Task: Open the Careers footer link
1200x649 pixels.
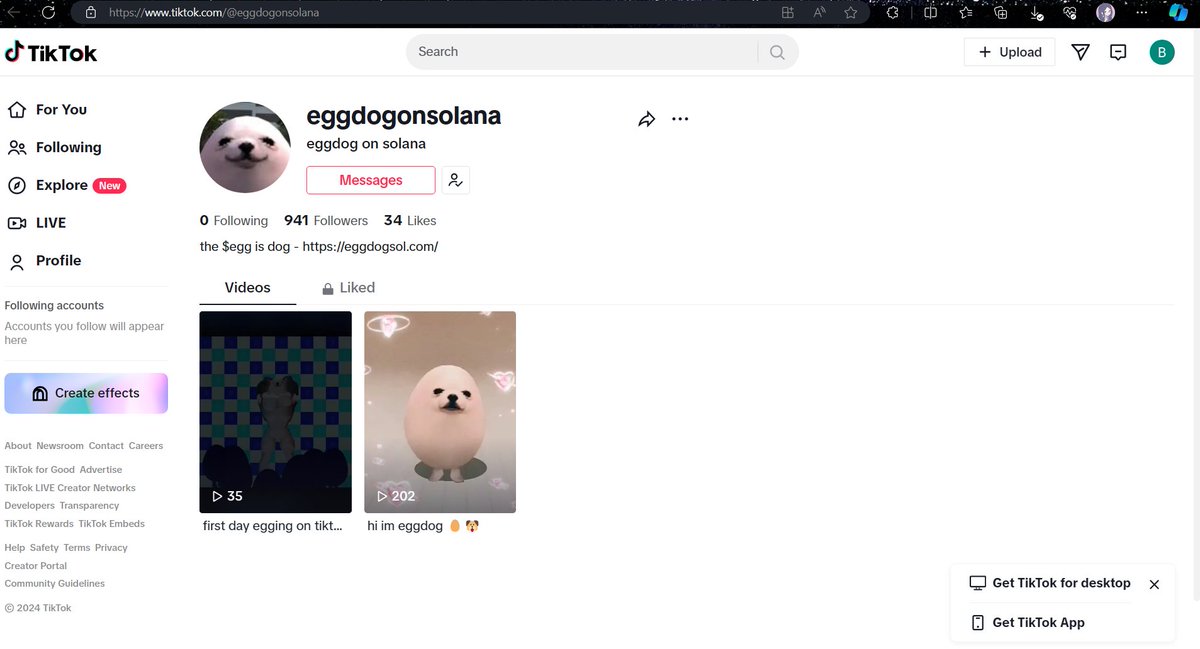Action: click(x=146, y=446)
